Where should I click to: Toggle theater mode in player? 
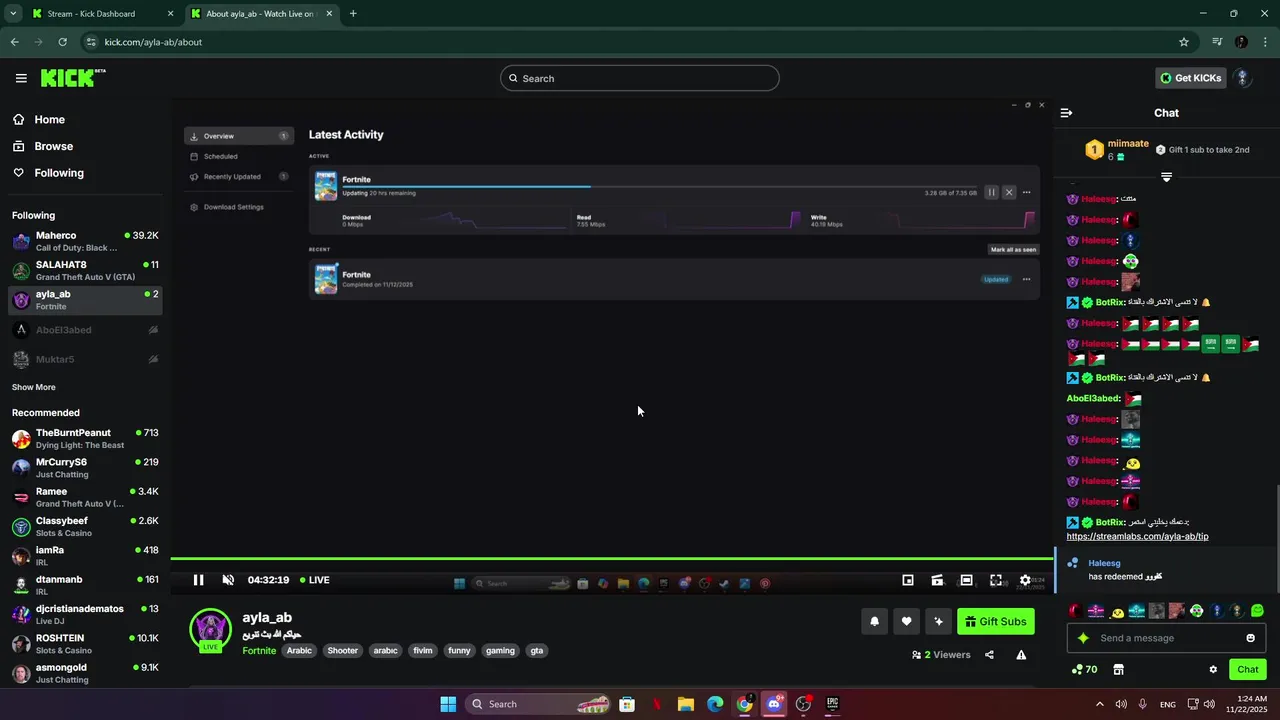click(x=966, y=580)
